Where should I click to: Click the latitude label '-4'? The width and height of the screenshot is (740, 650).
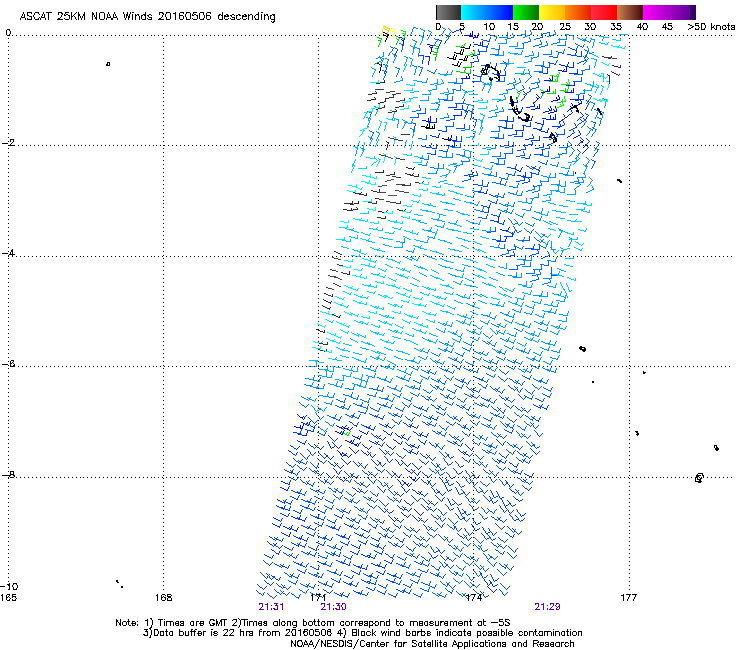(x=8, y=253)
